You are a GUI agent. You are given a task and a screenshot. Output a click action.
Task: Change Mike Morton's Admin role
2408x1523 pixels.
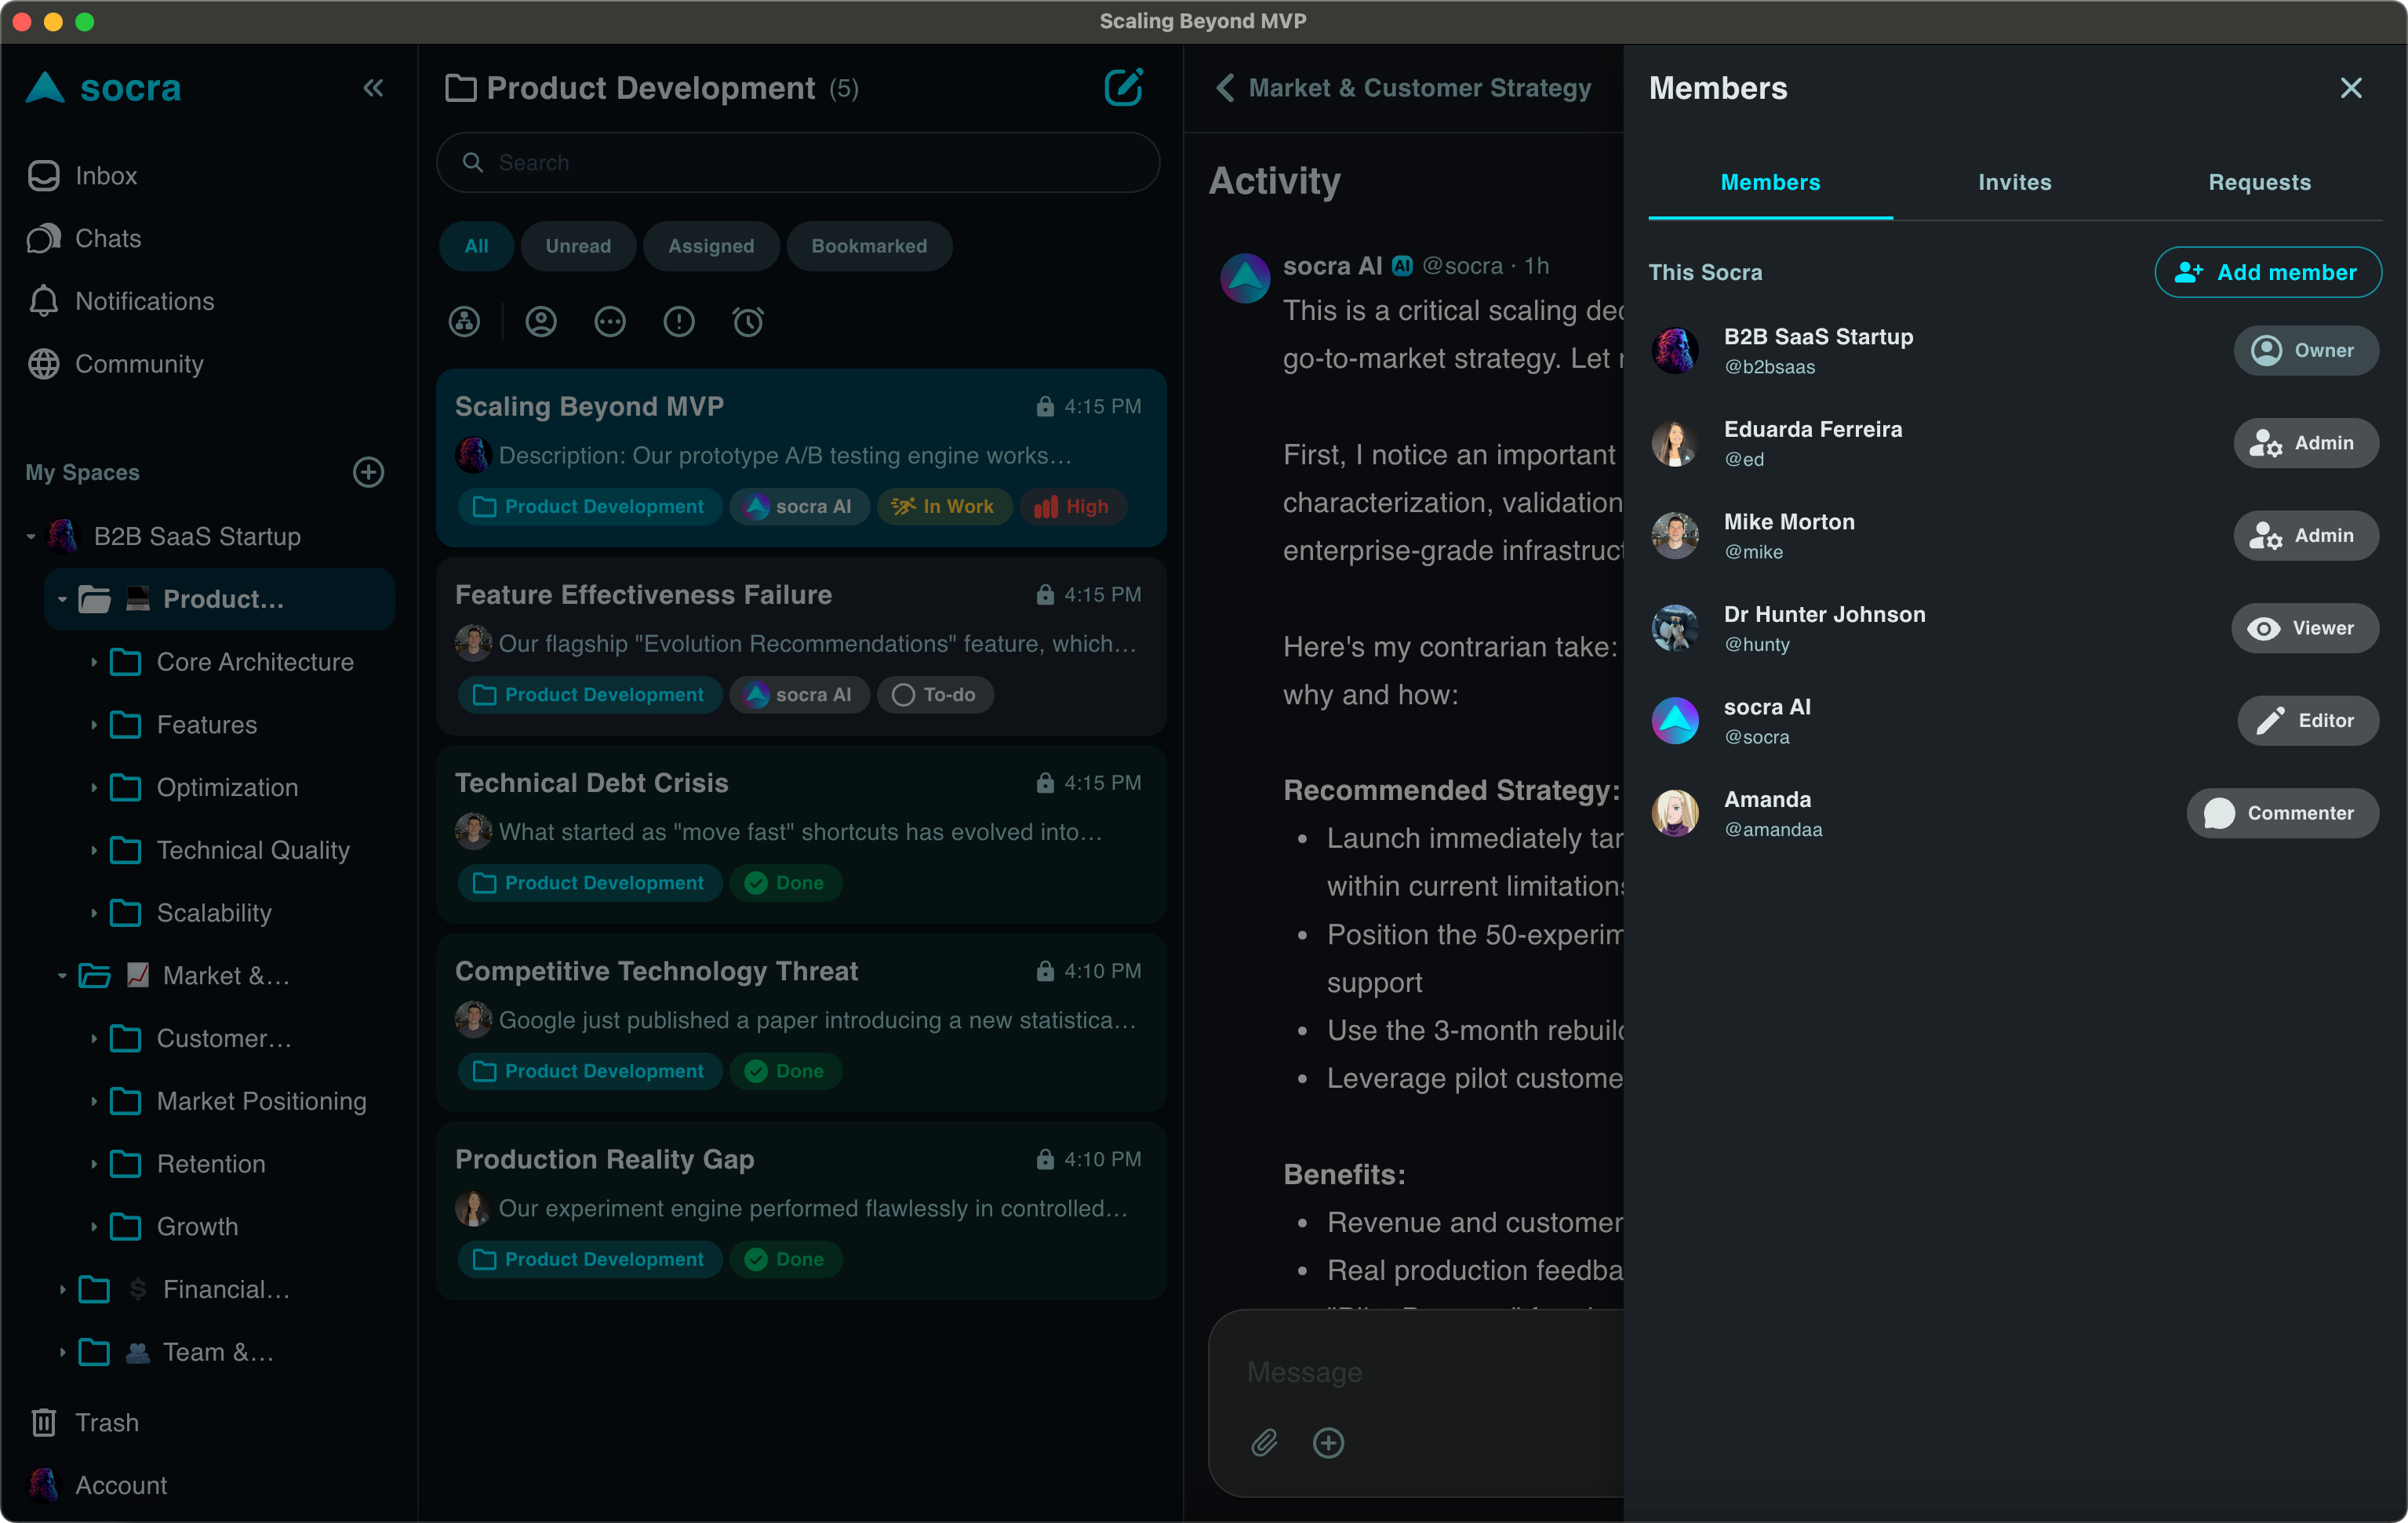tap(2305, 536)
